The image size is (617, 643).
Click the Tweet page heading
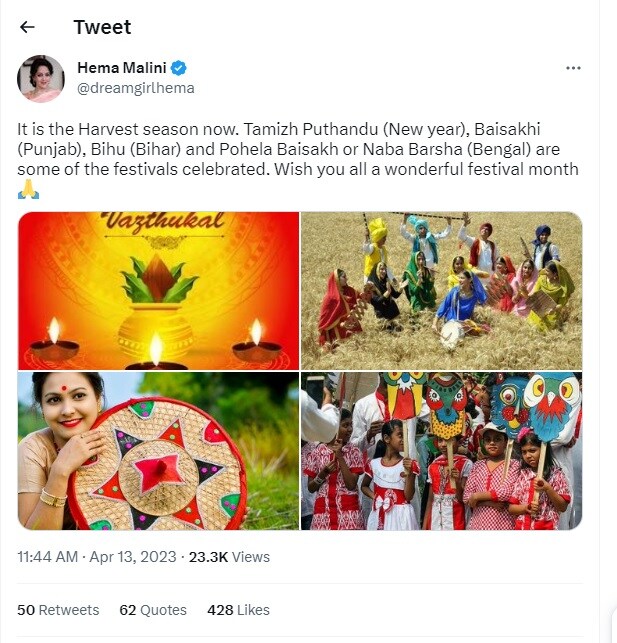tap(102, 27)
